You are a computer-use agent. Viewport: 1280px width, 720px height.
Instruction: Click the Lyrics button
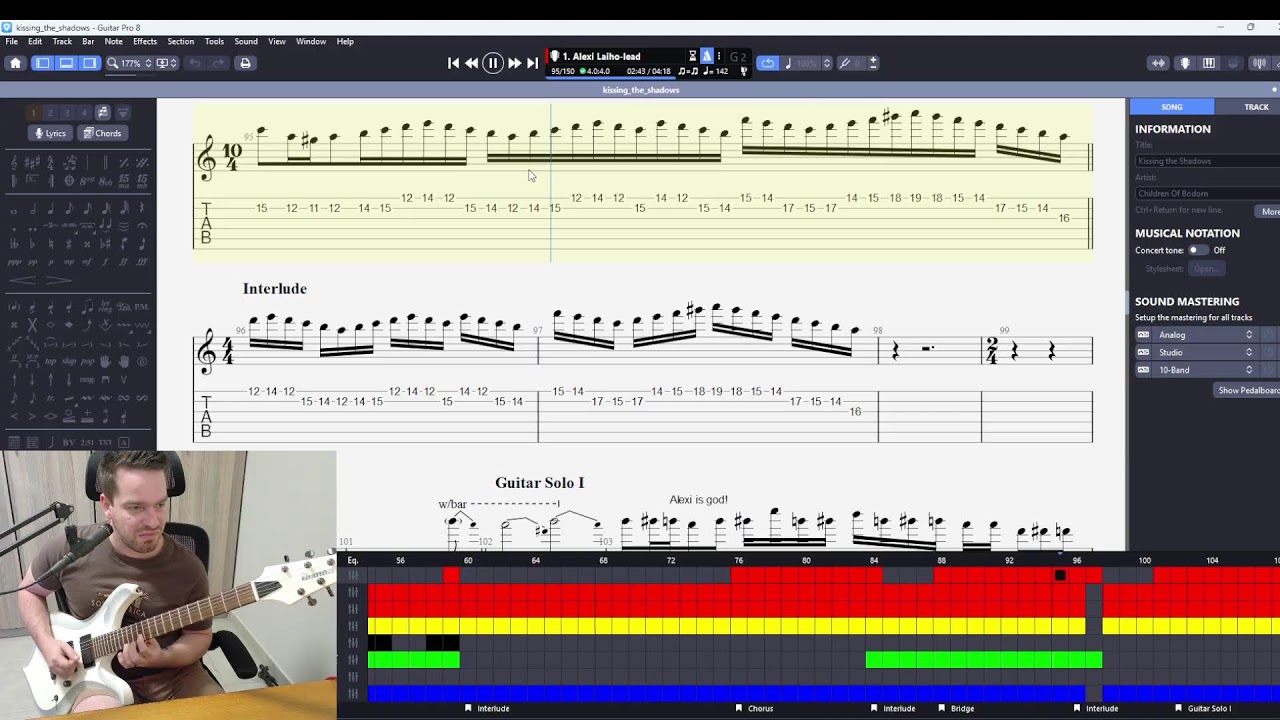(51, 133)
